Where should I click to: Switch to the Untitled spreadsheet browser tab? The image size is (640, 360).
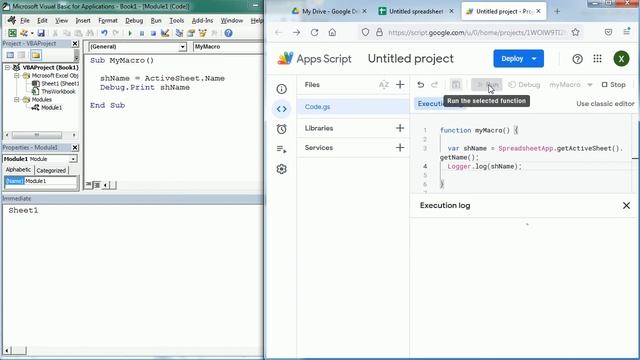[416, 11]
